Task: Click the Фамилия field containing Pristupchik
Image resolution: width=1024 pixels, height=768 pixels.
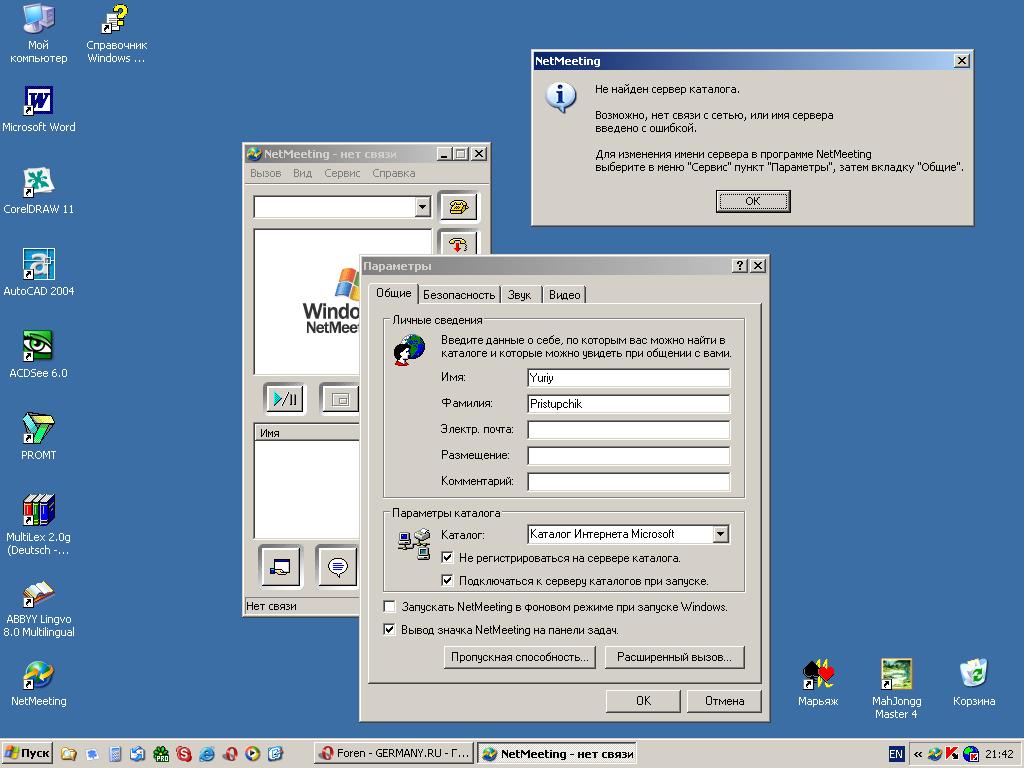Action: [628, 404]
